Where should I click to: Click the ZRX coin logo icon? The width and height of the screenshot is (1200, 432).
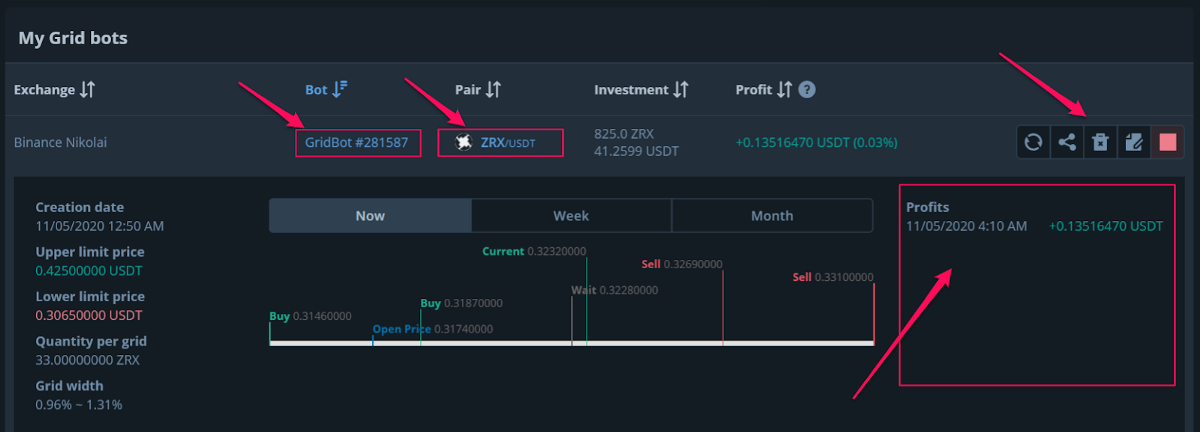point(463,142)
